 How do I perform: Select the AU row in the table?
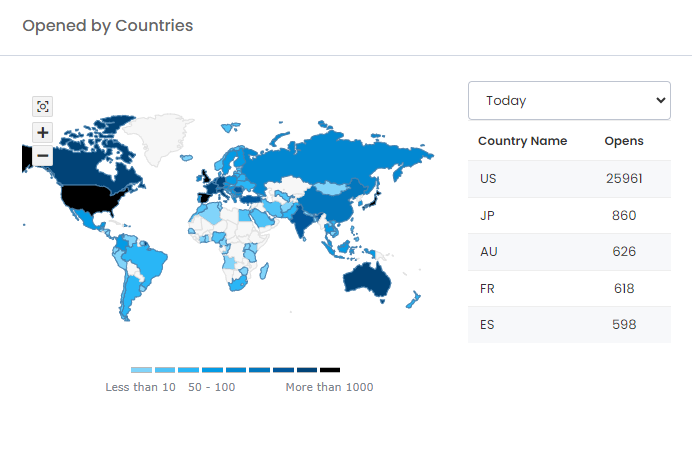tap(569, 251)
